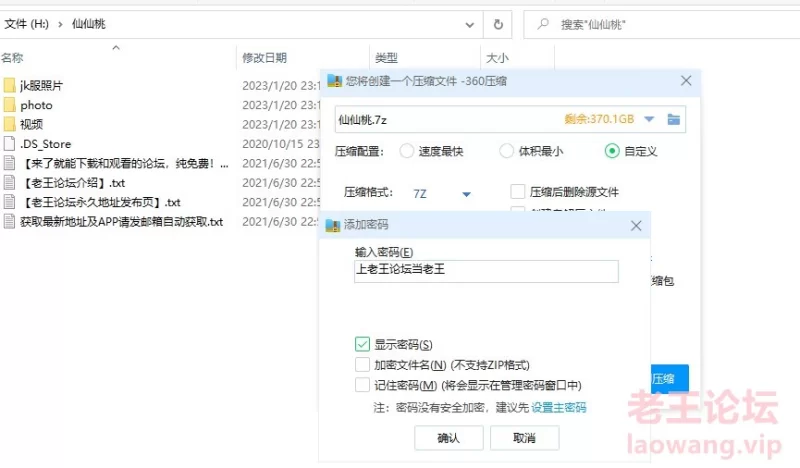Open the 视频 folder icon
Viewport: 800px width, 468px height.
(x=9, y=124)
